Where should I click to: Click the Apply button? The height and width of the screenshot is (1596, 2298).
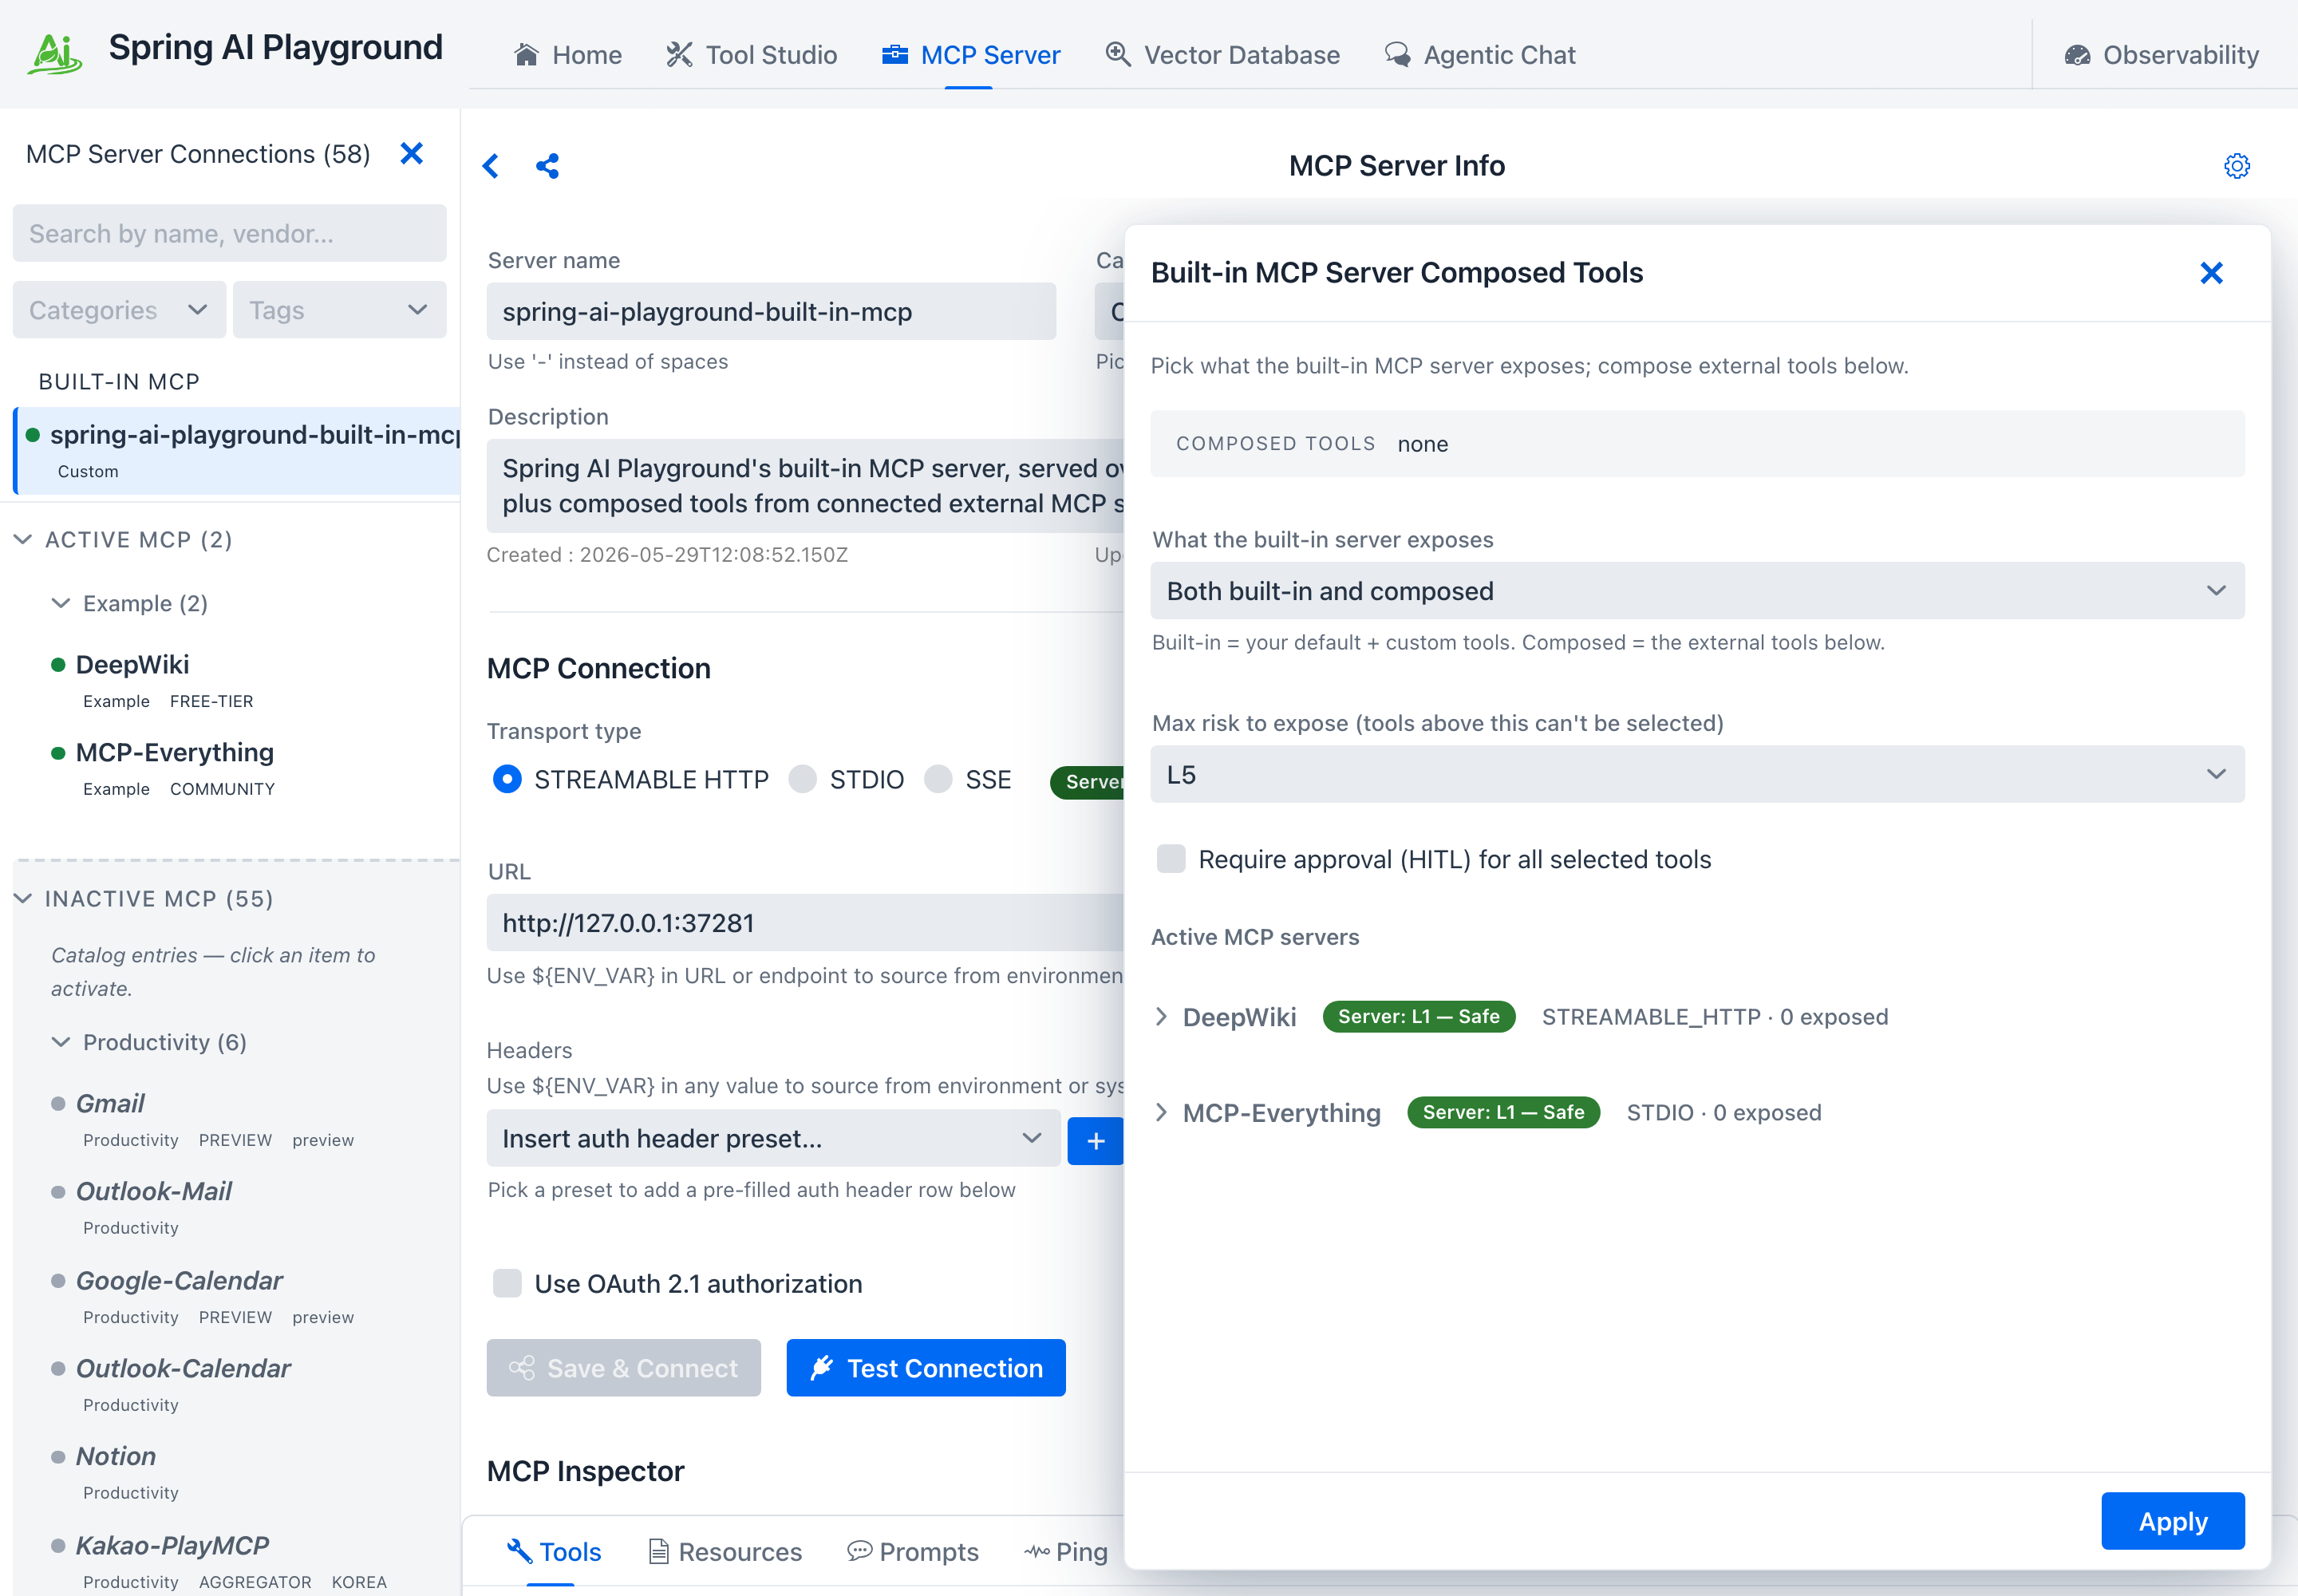pos(2172,1521)
